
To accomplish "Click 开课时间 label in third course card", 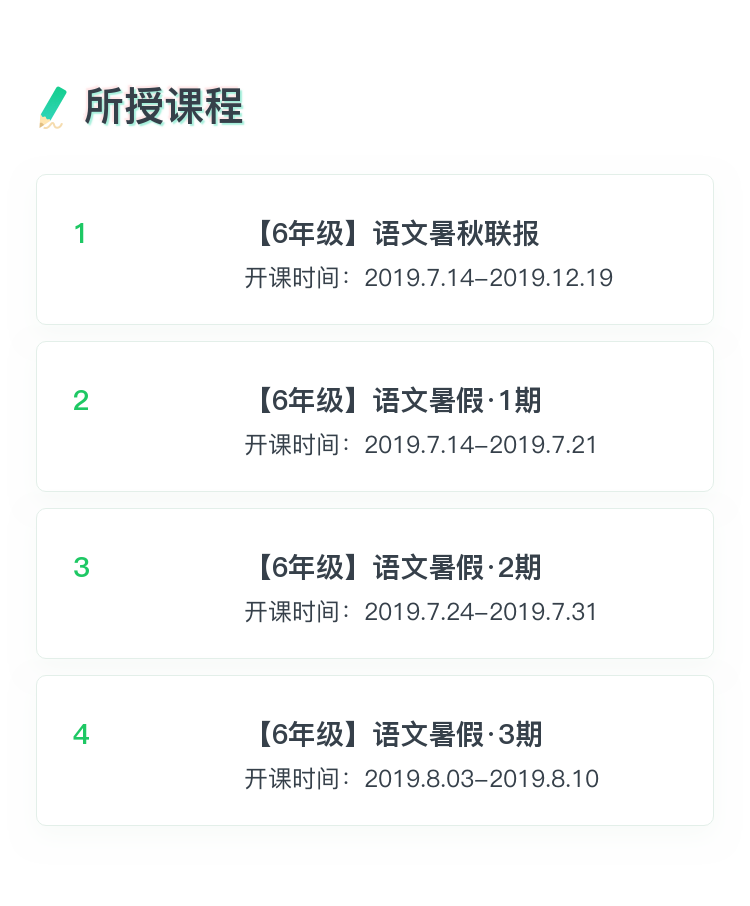I will click(x=292, y=612).
